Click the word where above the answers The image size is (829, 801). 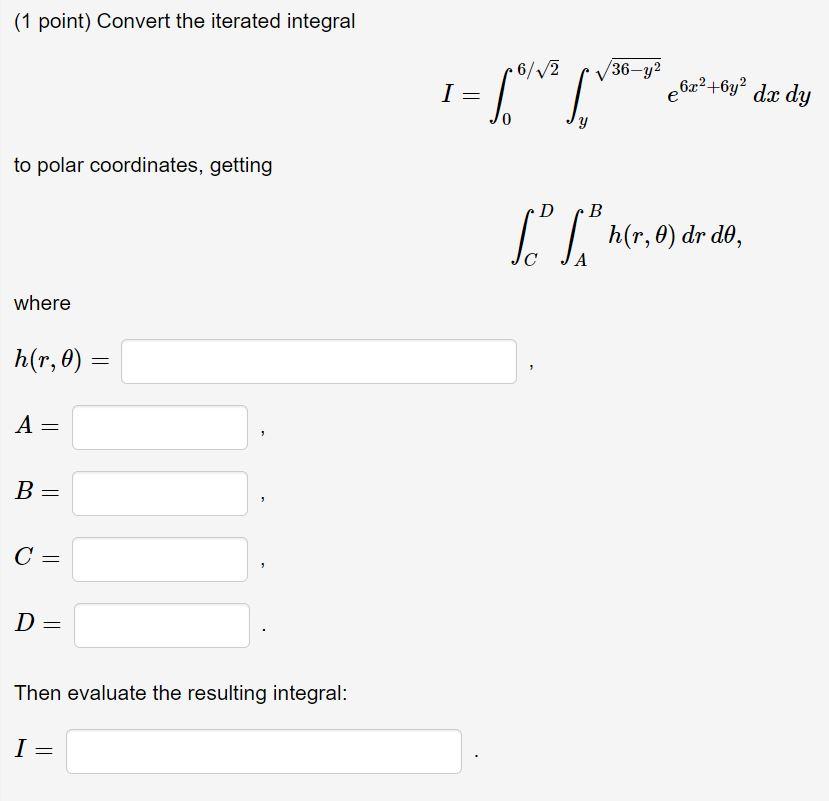tap(41, 303)
